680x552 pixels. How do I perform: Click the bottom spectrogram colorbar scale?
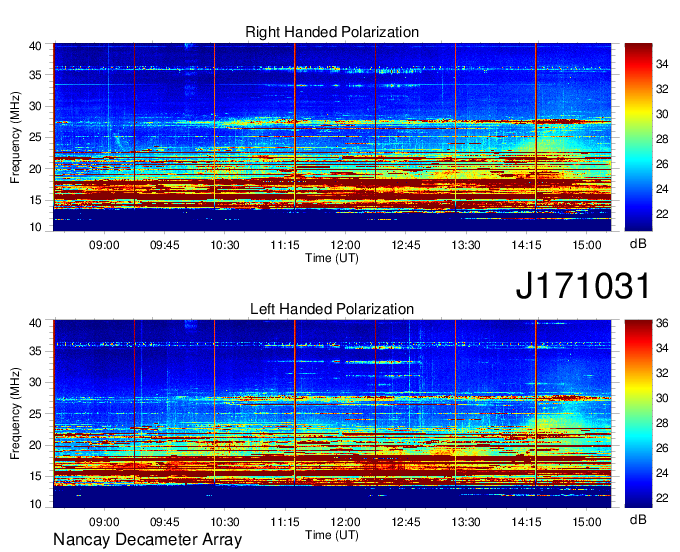(638, 414)
